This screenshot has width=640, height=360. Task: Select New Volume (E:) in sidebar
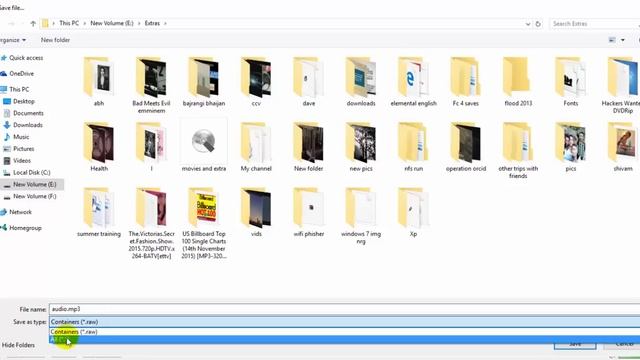32,184
